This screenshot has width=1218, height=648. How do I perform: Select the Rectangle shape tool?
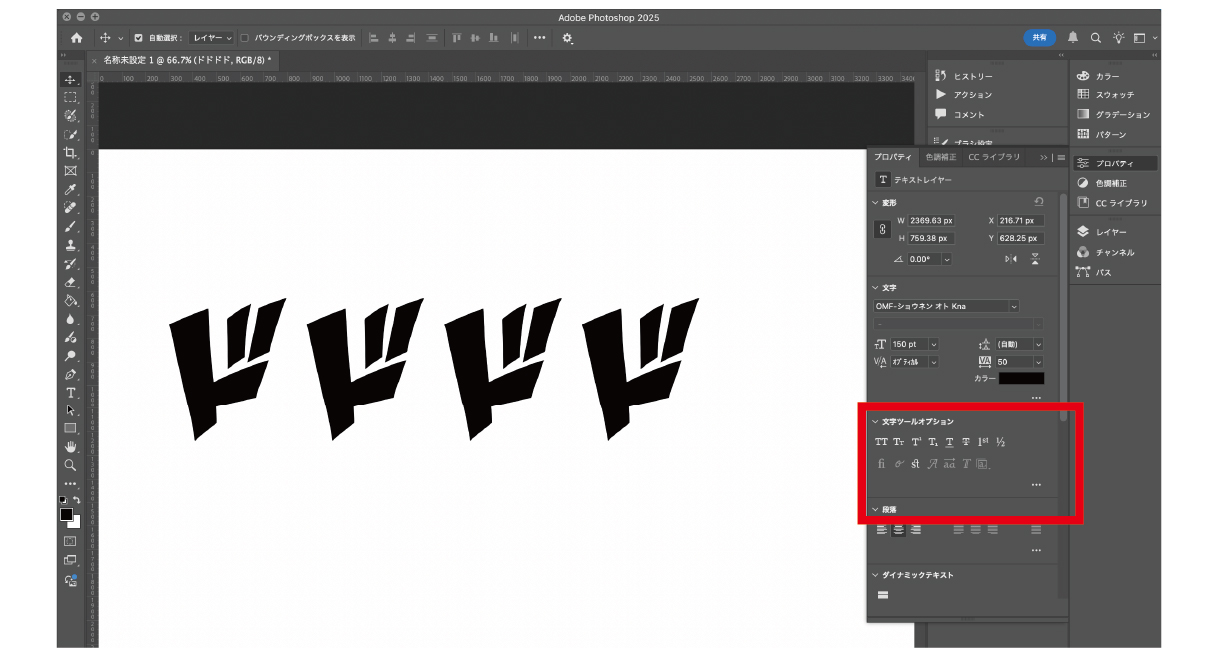click(x=70, y=428)
